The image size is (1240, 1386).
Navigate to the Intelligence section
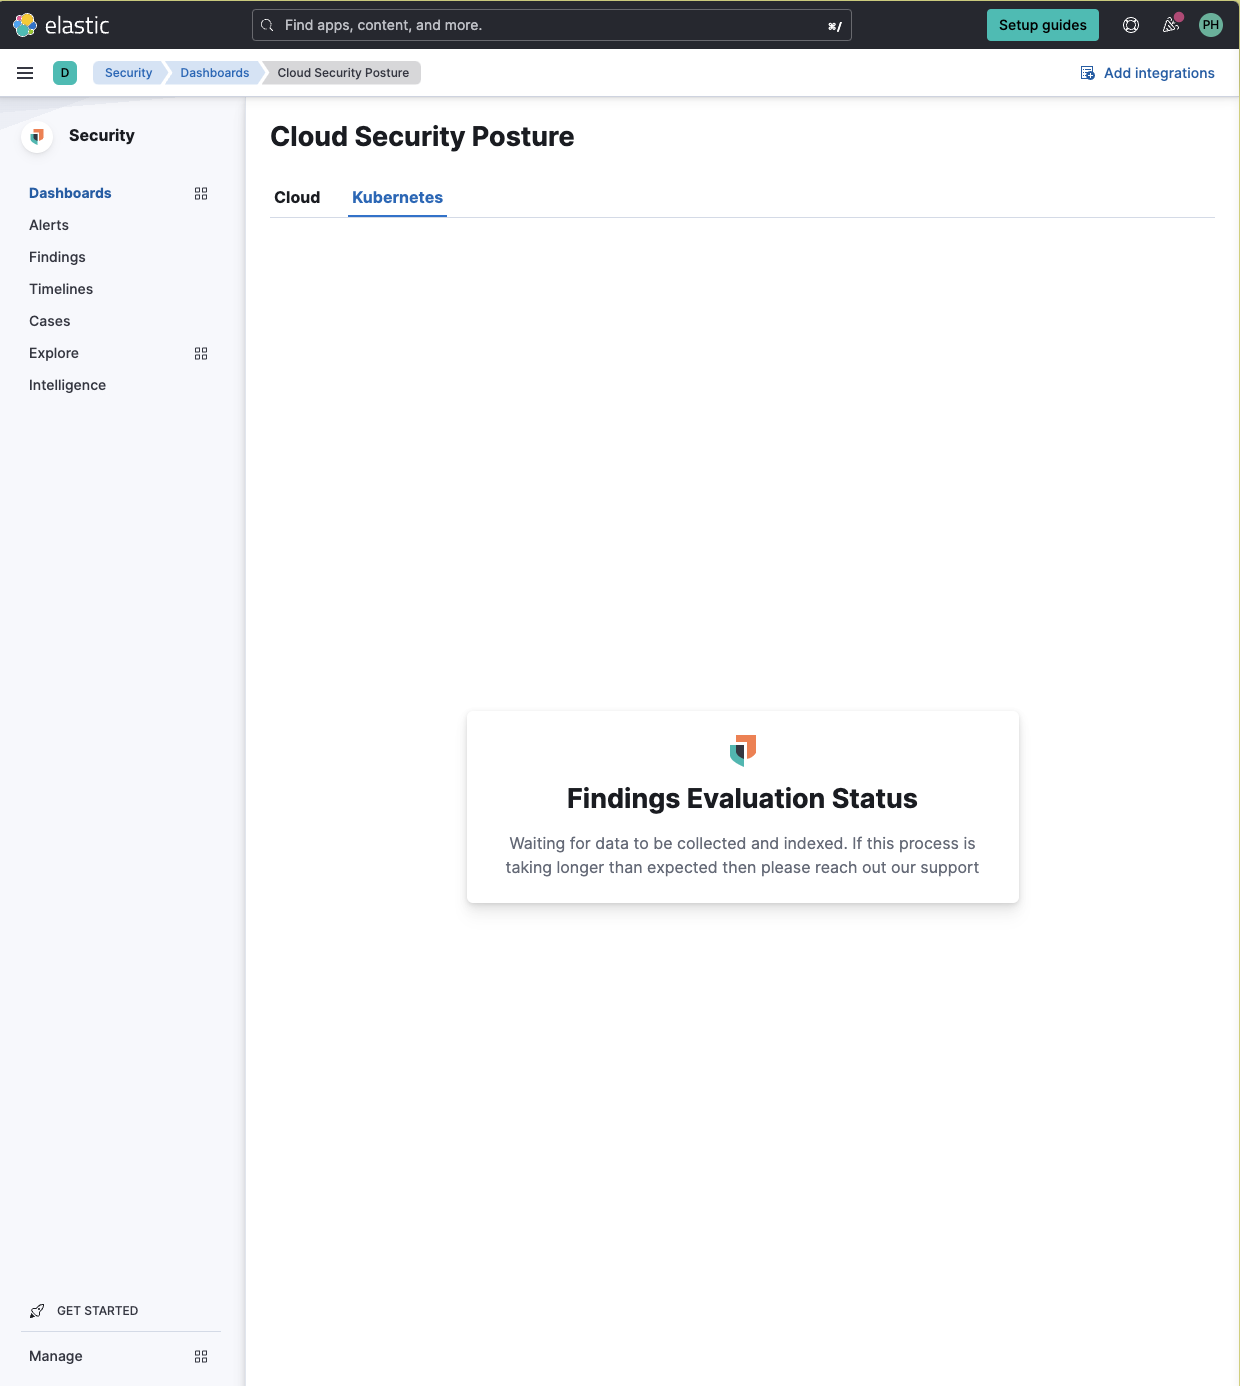point(67,385)
